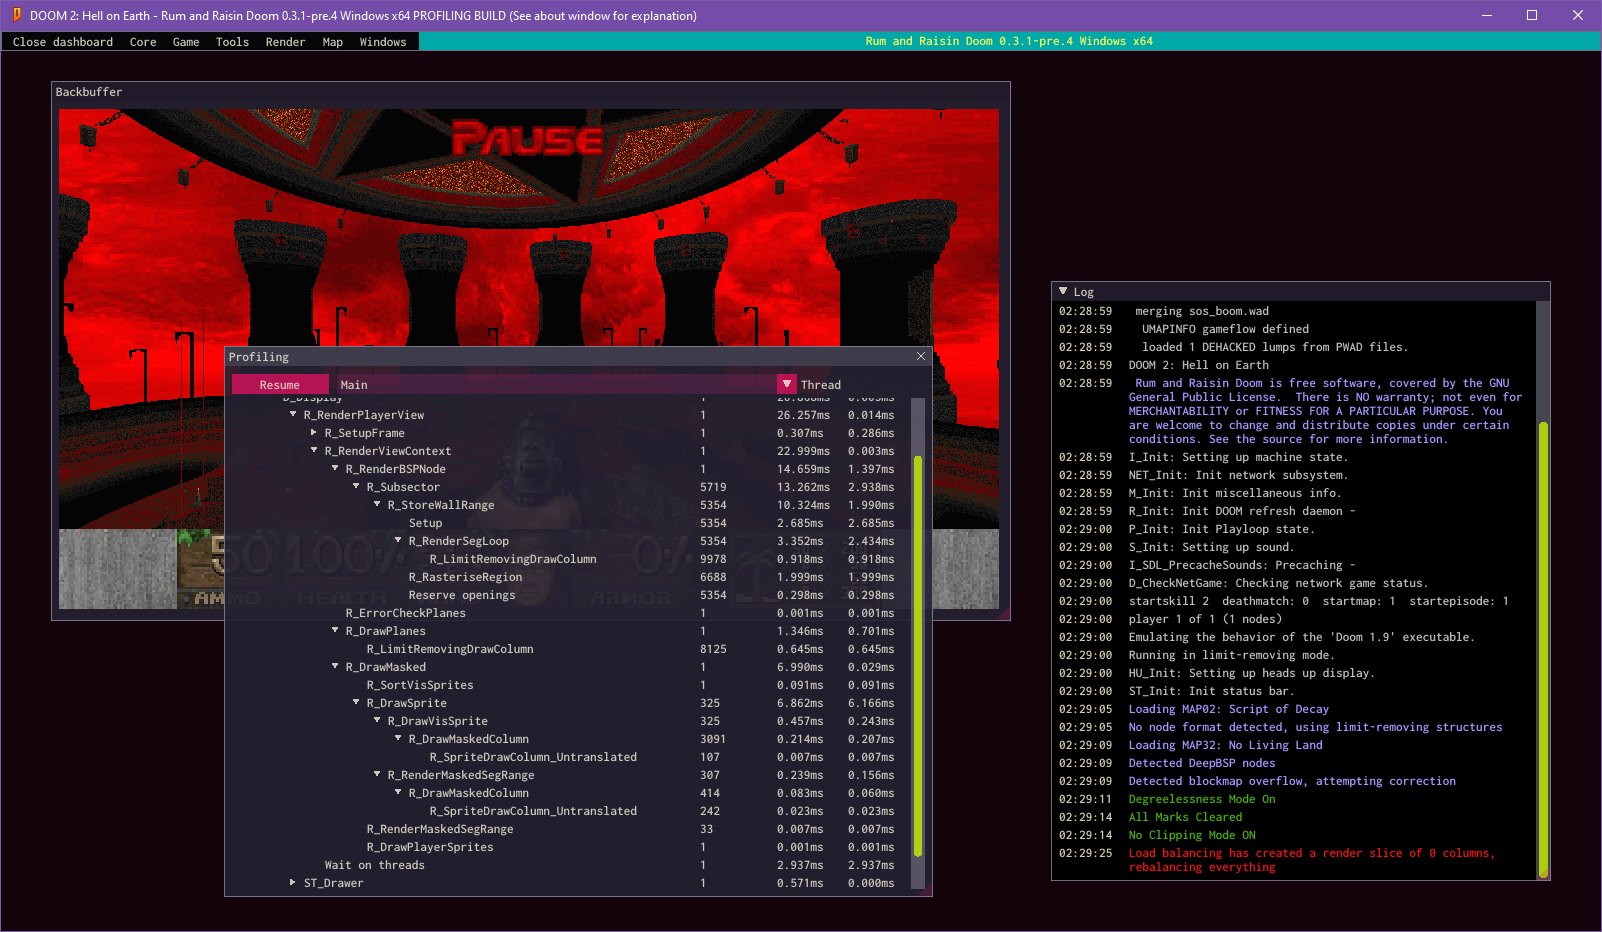Screen dimensions: 1602x932
Task: Collapse the R_RenderSegLoop tree node
Action: tap(398, 540)
